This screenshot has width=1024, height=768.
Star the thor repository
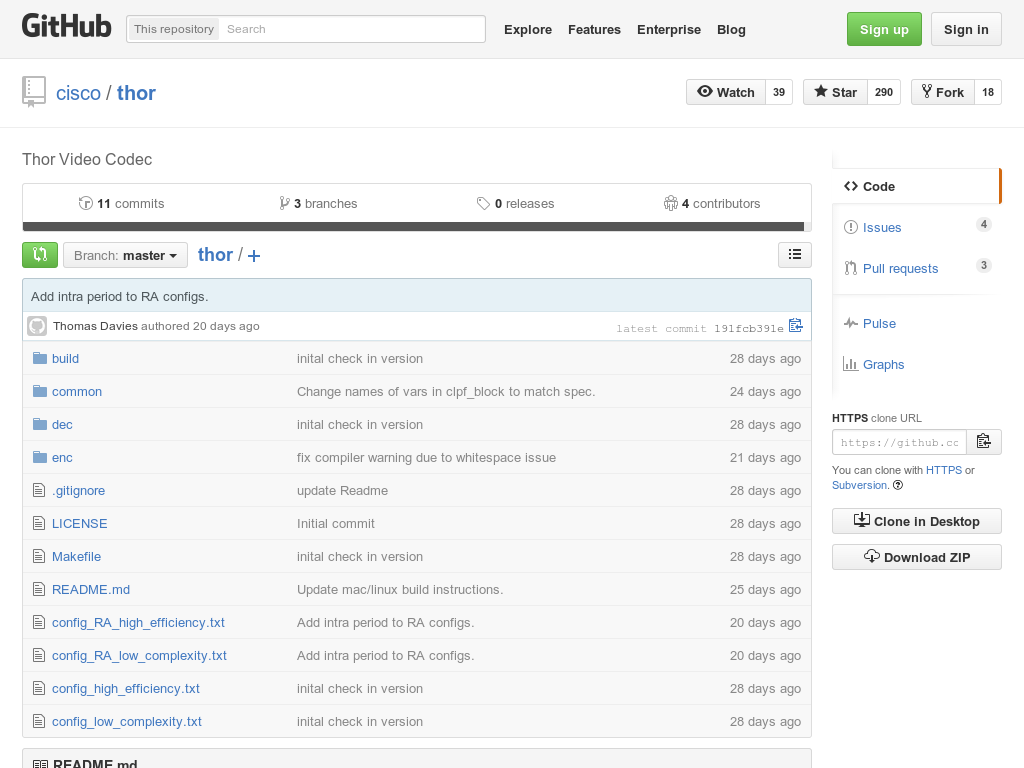click(x=835, y=92)
